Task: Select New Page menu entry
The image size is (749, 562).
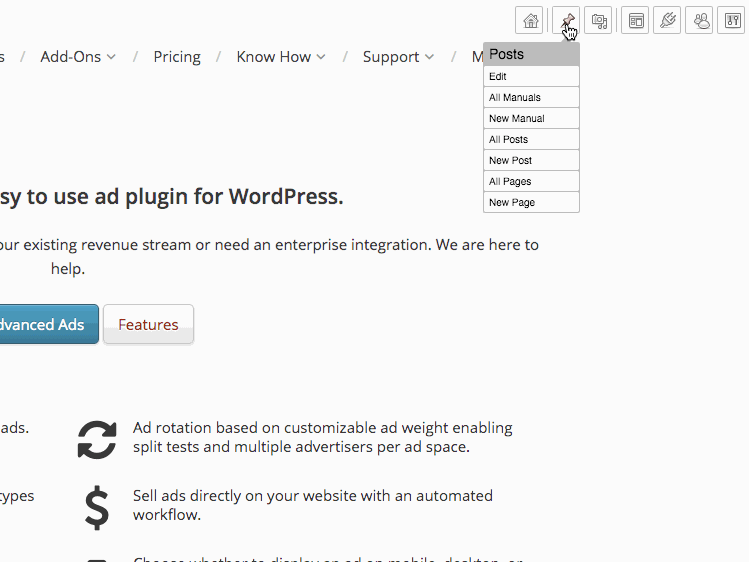Action: [x=531, y=202]
